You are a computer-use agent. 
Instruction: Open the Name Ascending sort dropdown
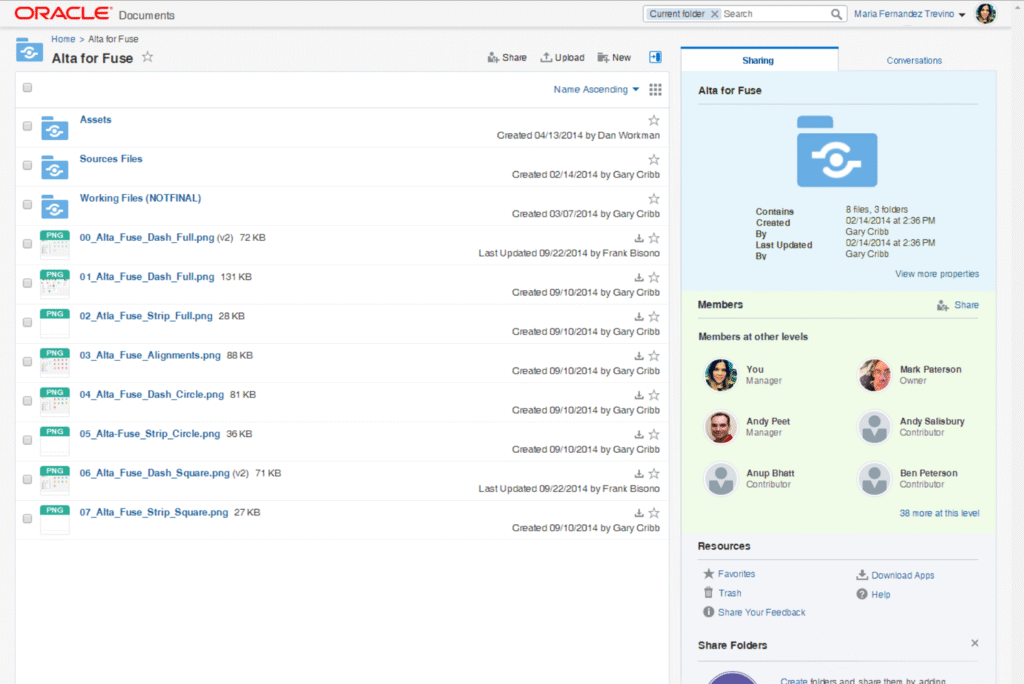coord(596,90)
